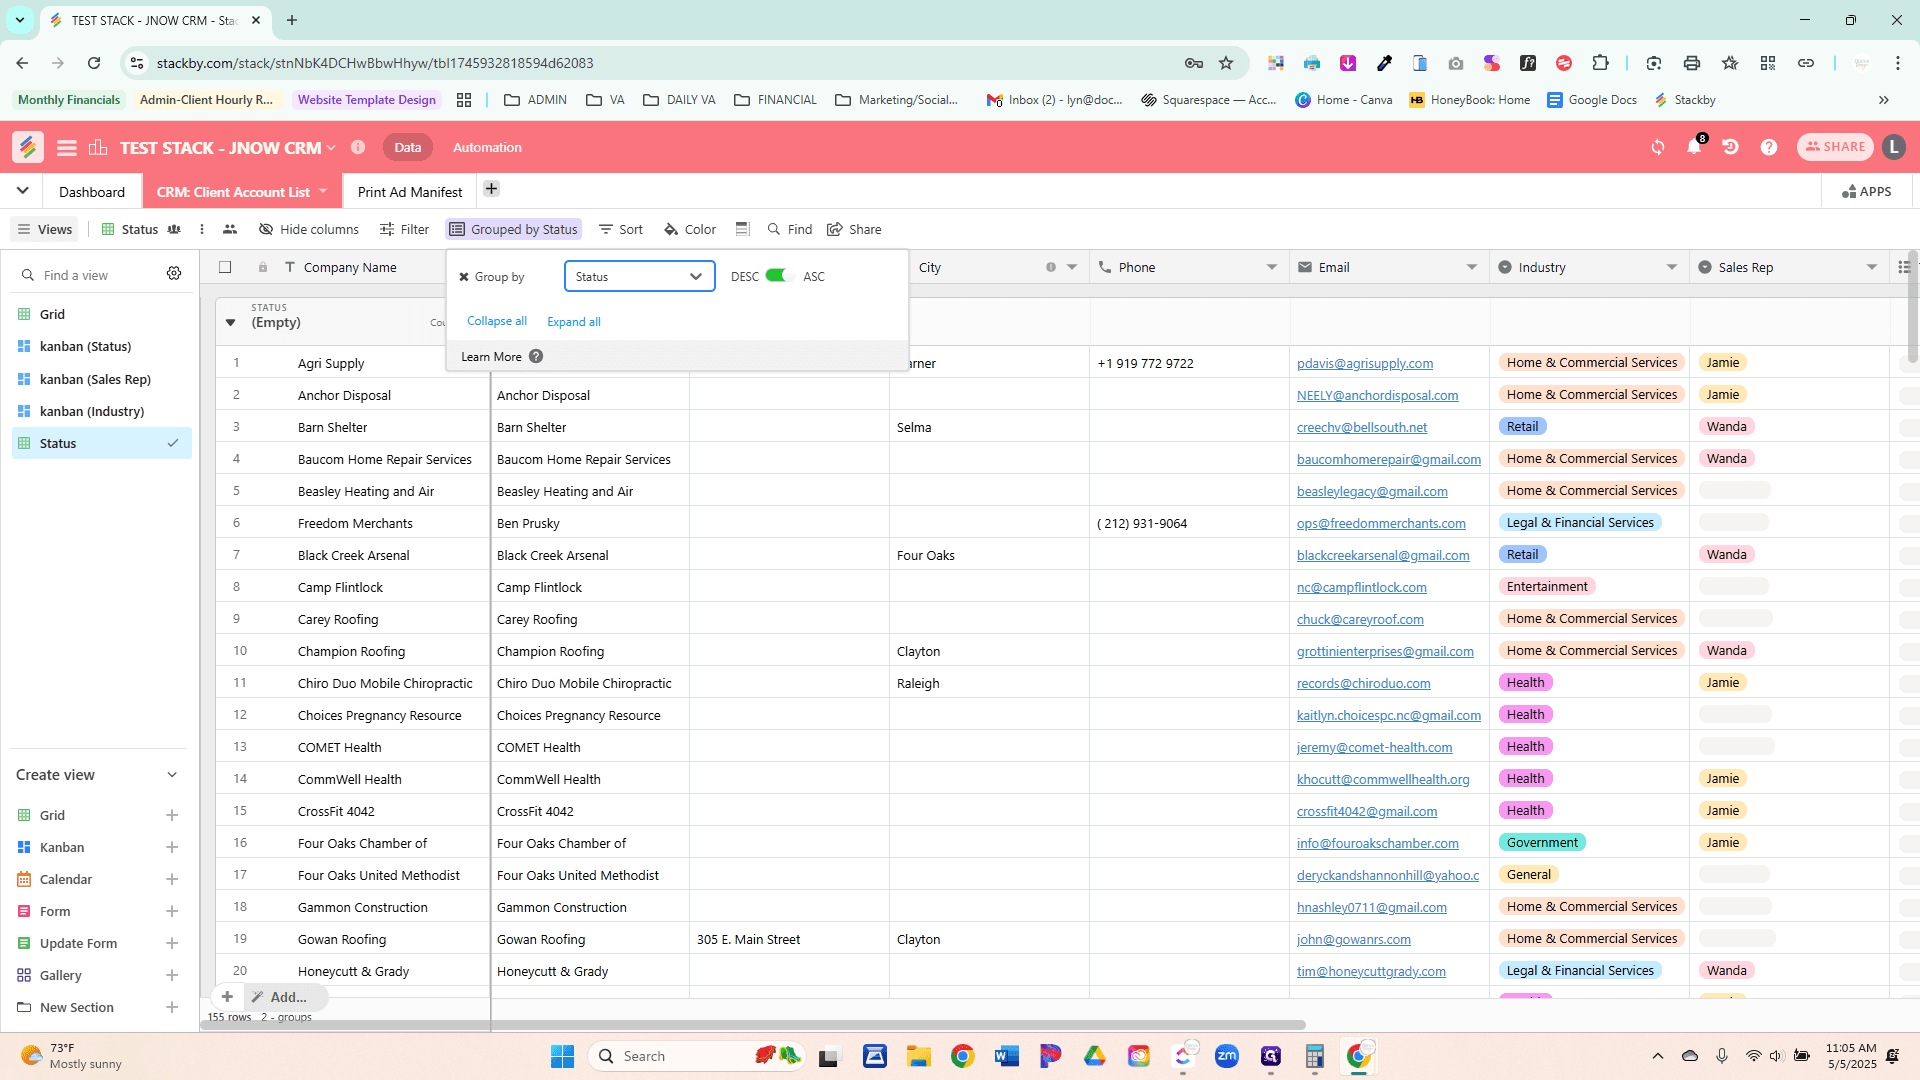The image size is (1920, 1080).
Task: Click the browser address bar
Action: tap(660, 63)
